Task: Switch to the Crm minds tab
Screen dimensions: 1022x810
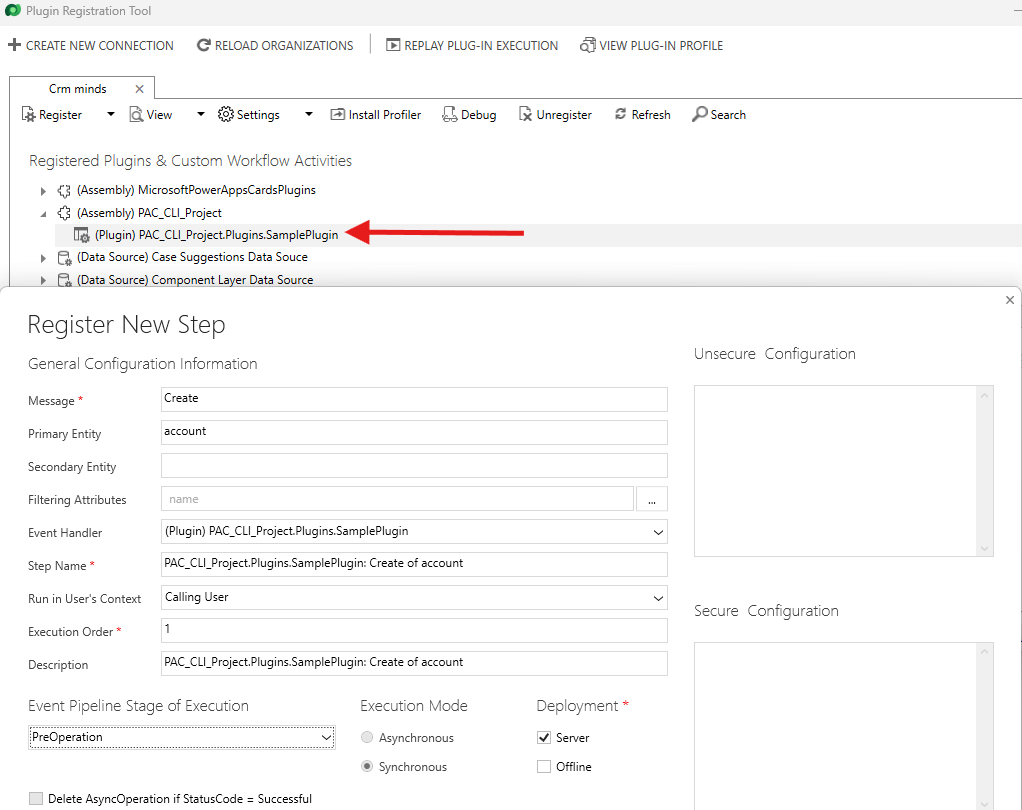Action: pos(78,89)
